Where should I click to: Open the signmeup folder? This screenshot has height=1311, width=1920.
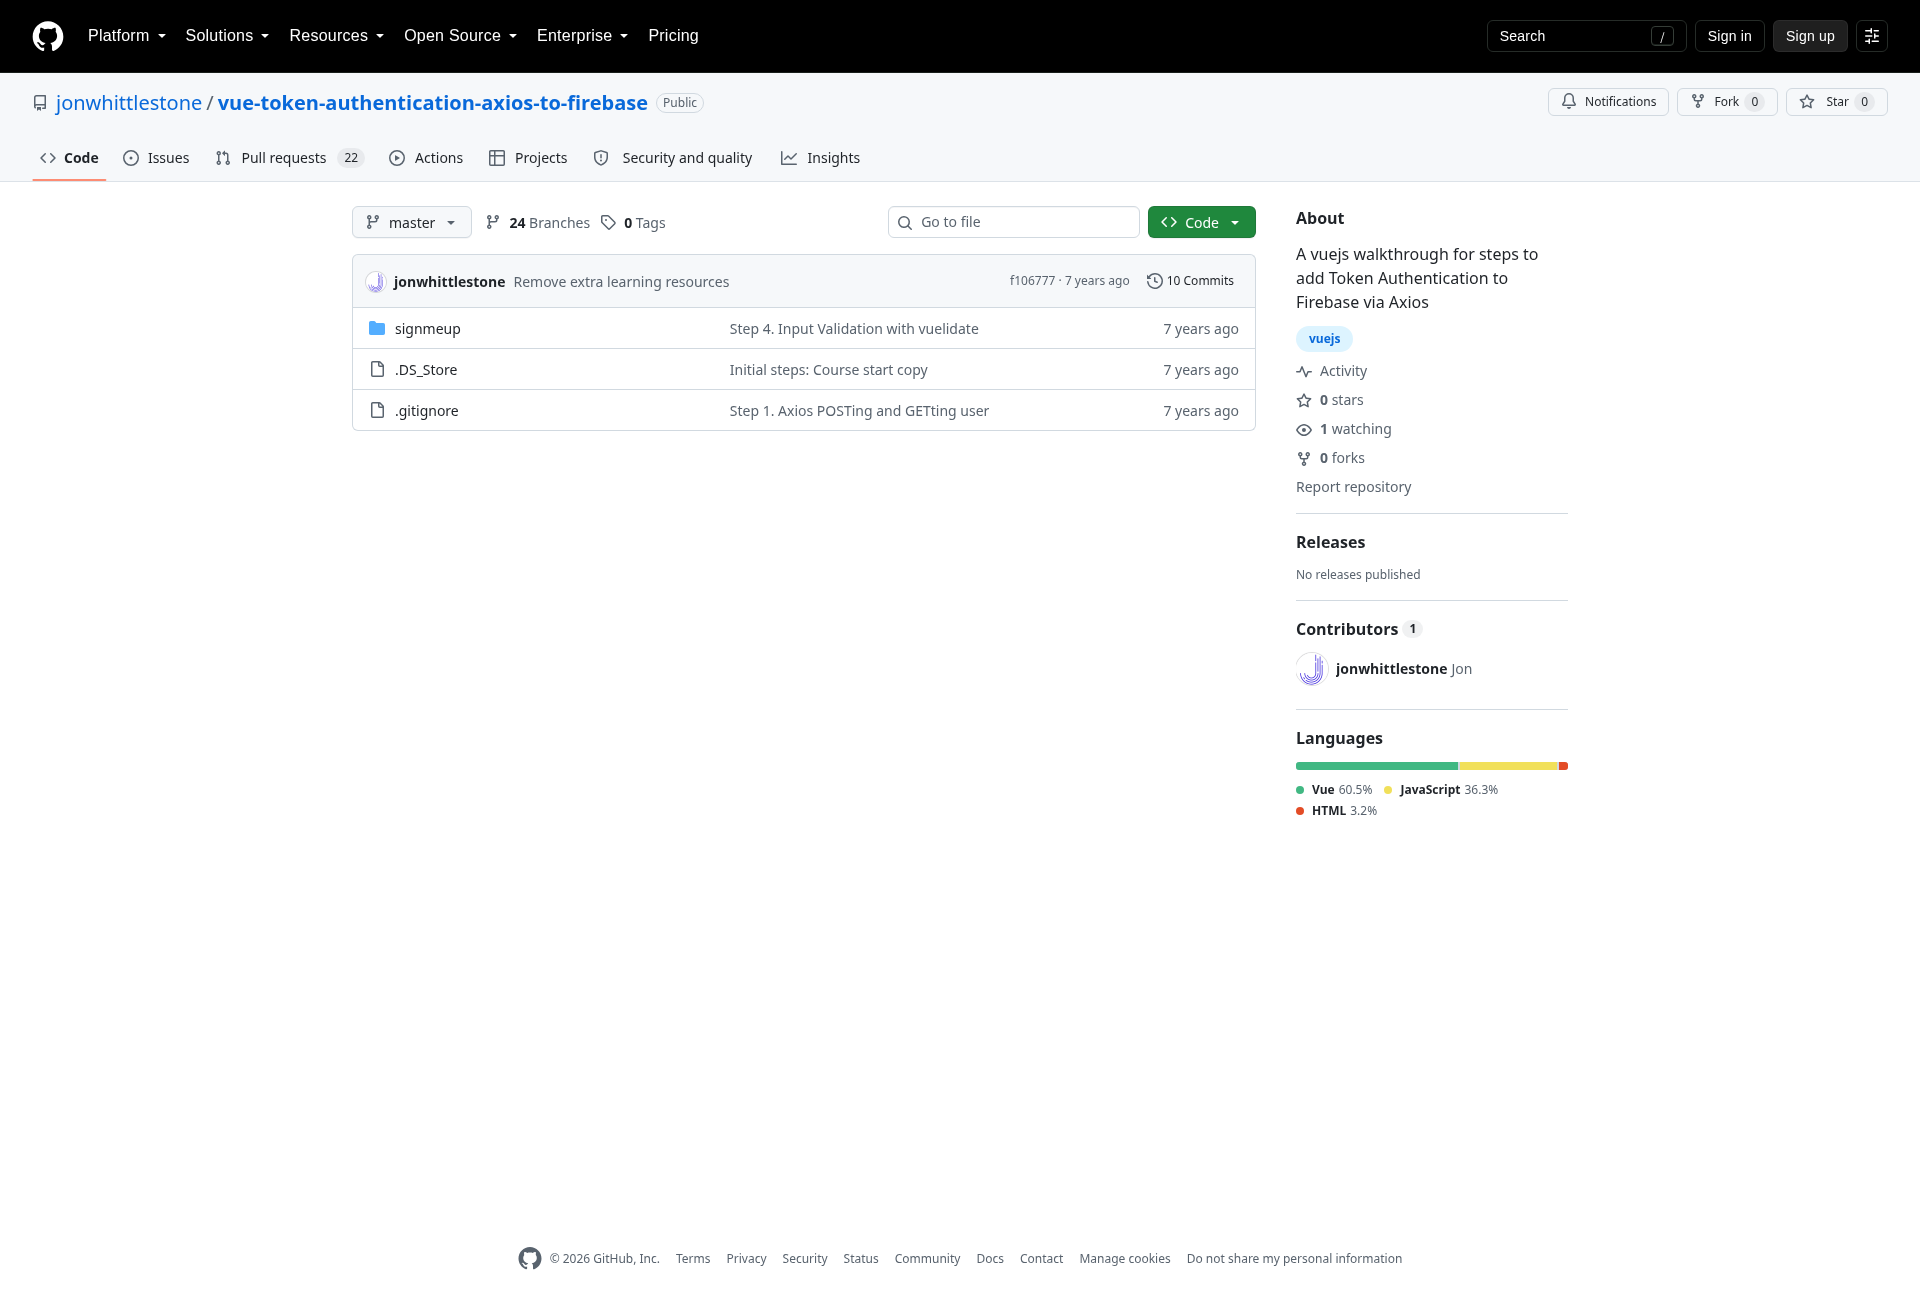tap(428, 328)
